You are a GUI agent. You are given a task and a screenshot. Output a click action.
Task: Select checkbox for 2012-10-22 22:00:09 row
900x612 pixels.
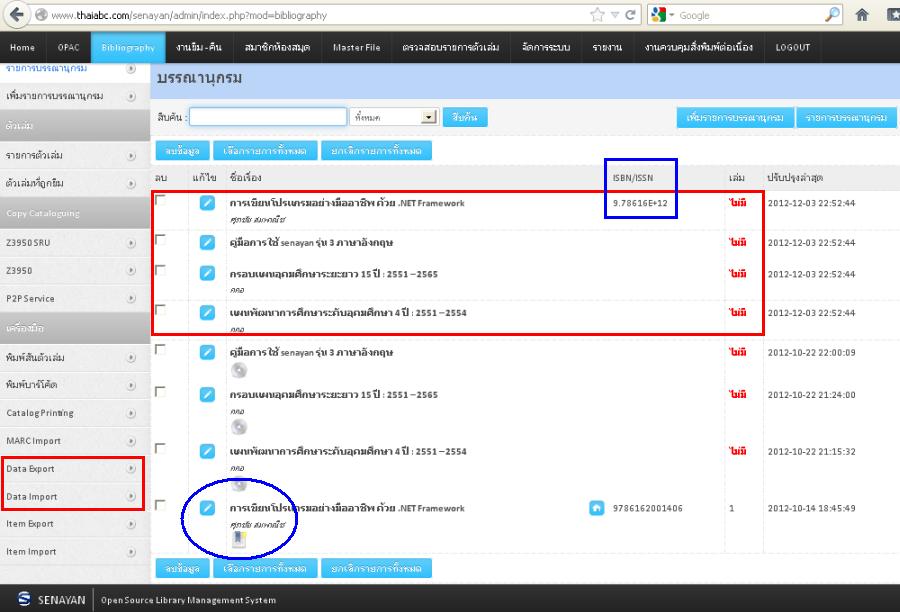tap(161, 349)
